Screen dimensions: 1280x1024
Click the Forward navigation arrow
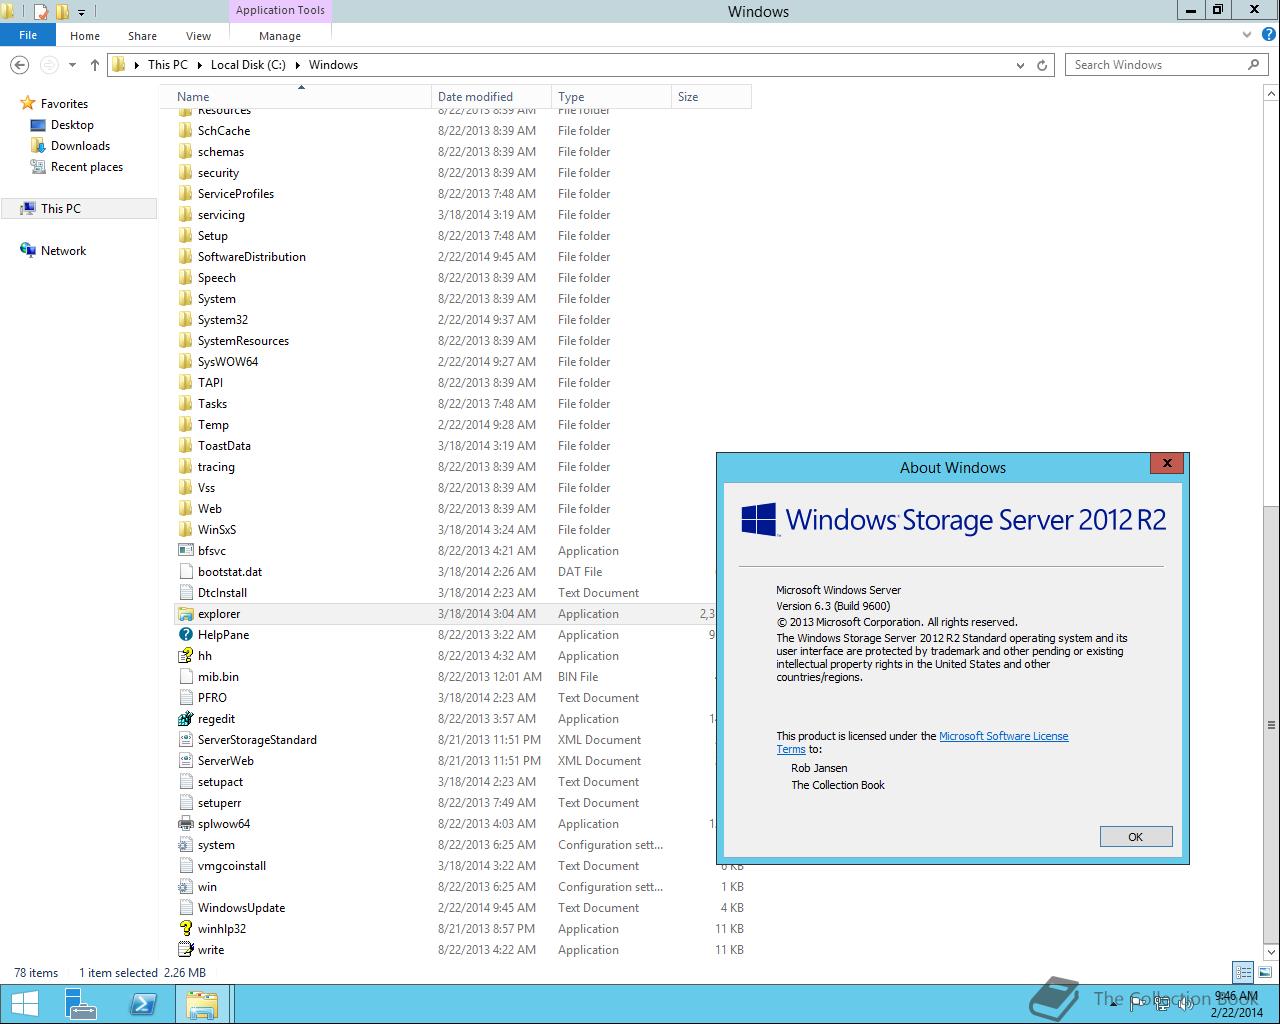[x=48, y=65]
